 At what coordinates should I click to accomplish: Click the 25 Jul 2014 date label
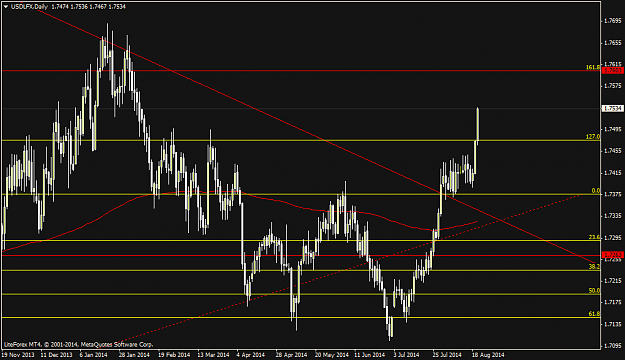[447, 354]
